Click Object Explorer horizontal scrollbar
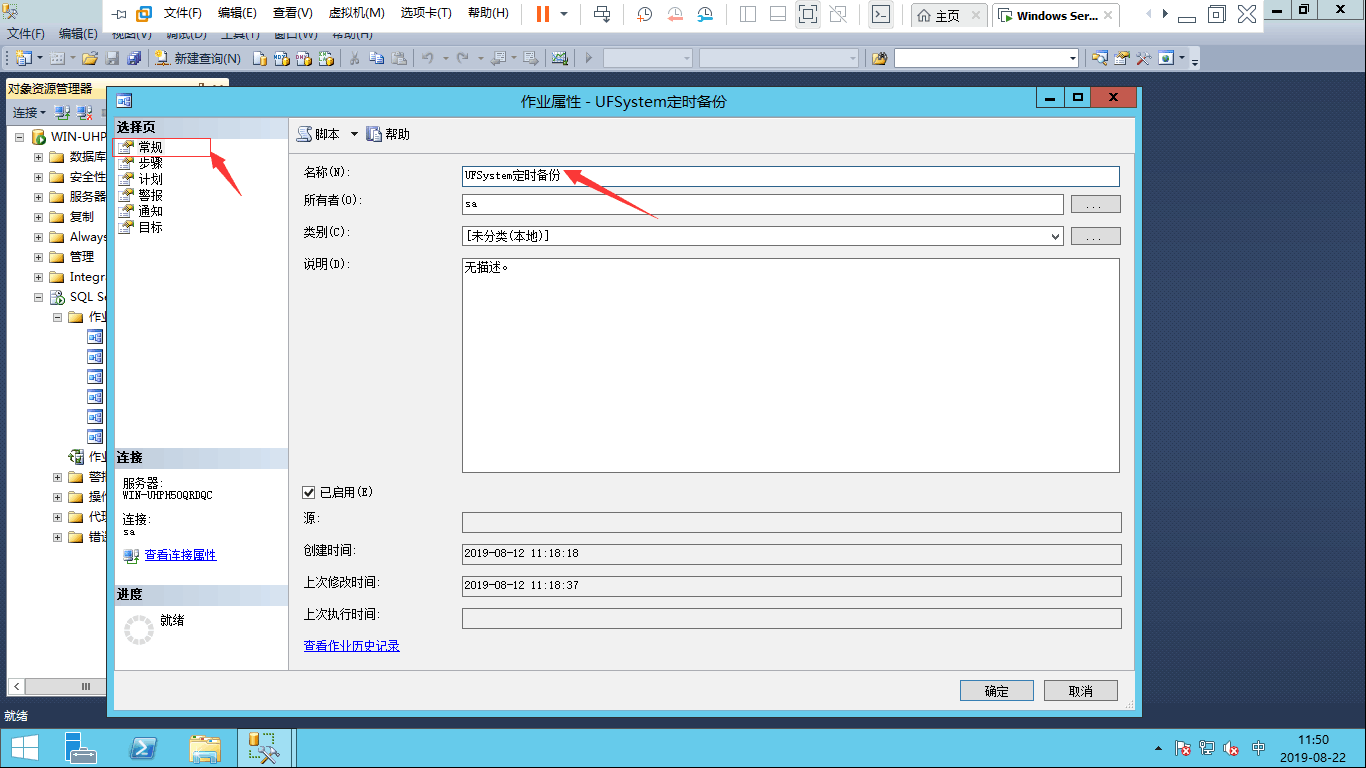Image resolution: width=1366 pixels, height=768 pixels. (x=63, y=686)
